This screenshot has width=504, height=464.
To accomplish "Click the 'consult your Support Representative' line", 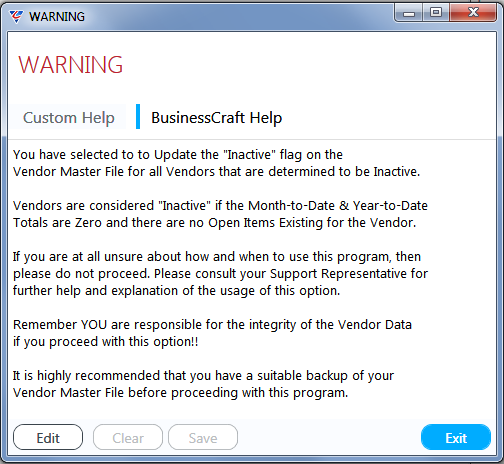I will point(220,274).
